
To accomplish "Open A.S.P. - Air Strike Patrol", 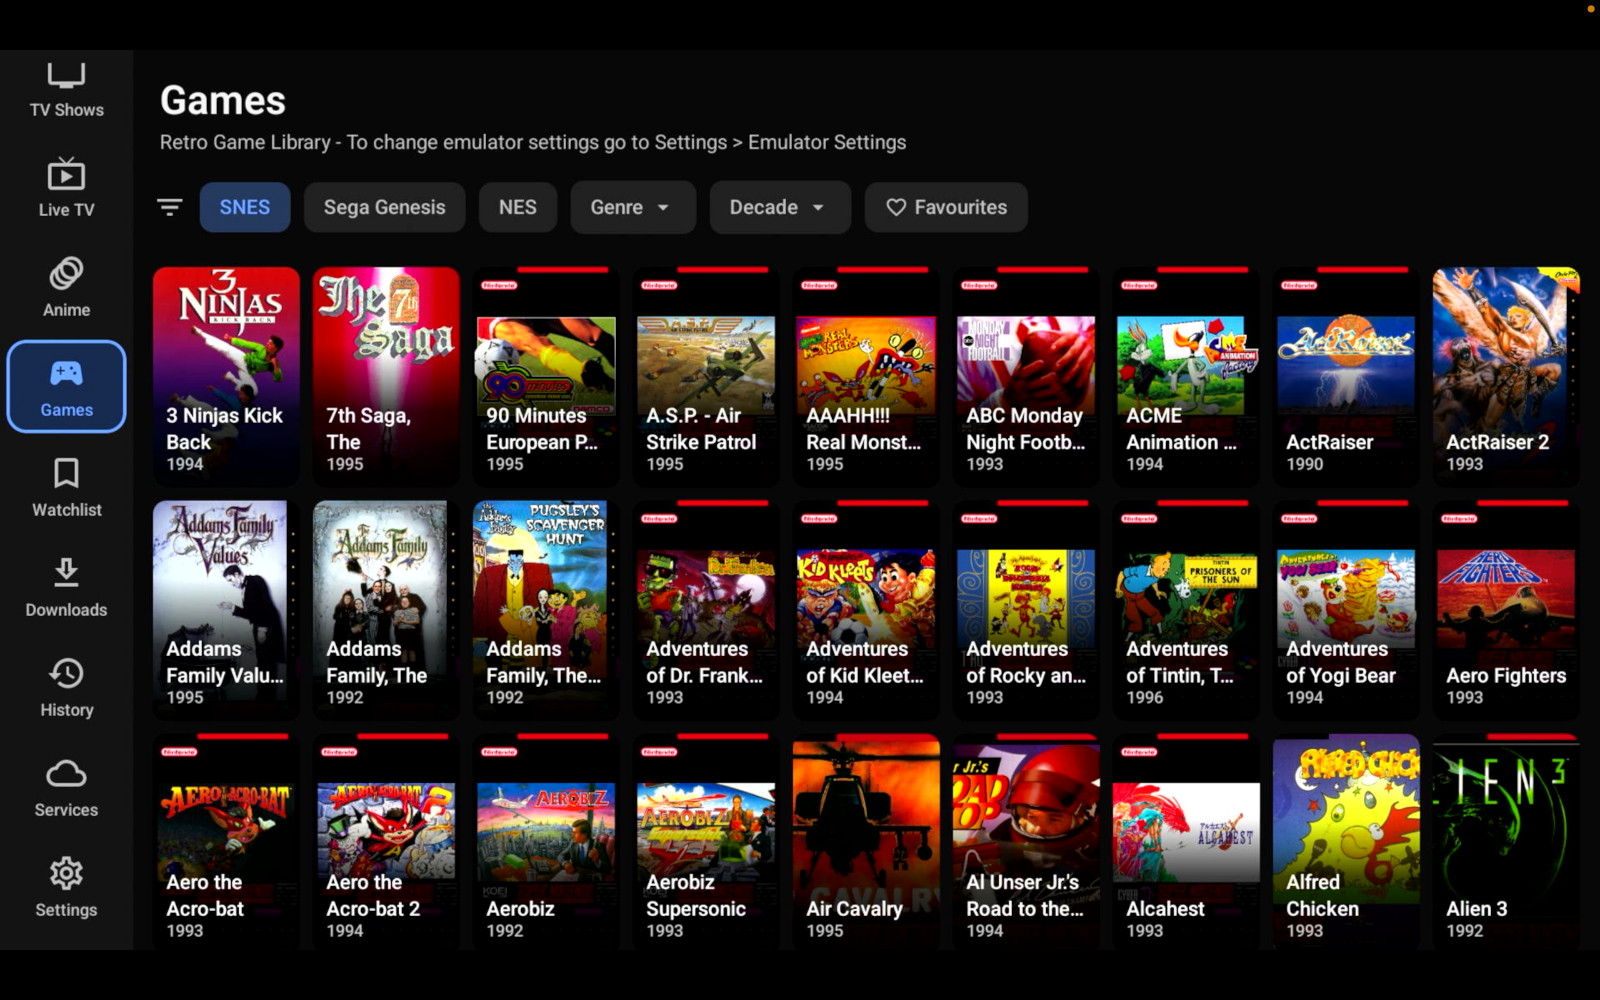I will (706, 376).
